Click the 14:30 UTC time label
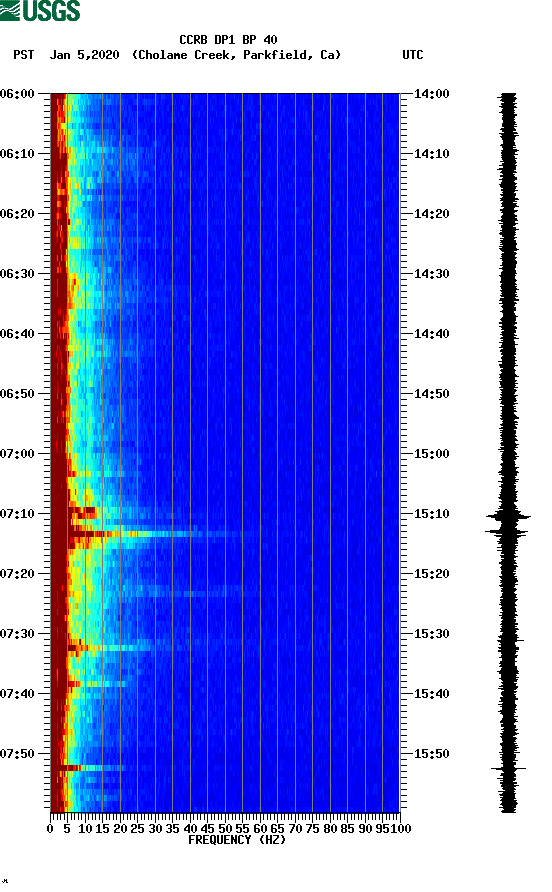The height and width of the screenshot is (892, 552). [x=431, y=274]
